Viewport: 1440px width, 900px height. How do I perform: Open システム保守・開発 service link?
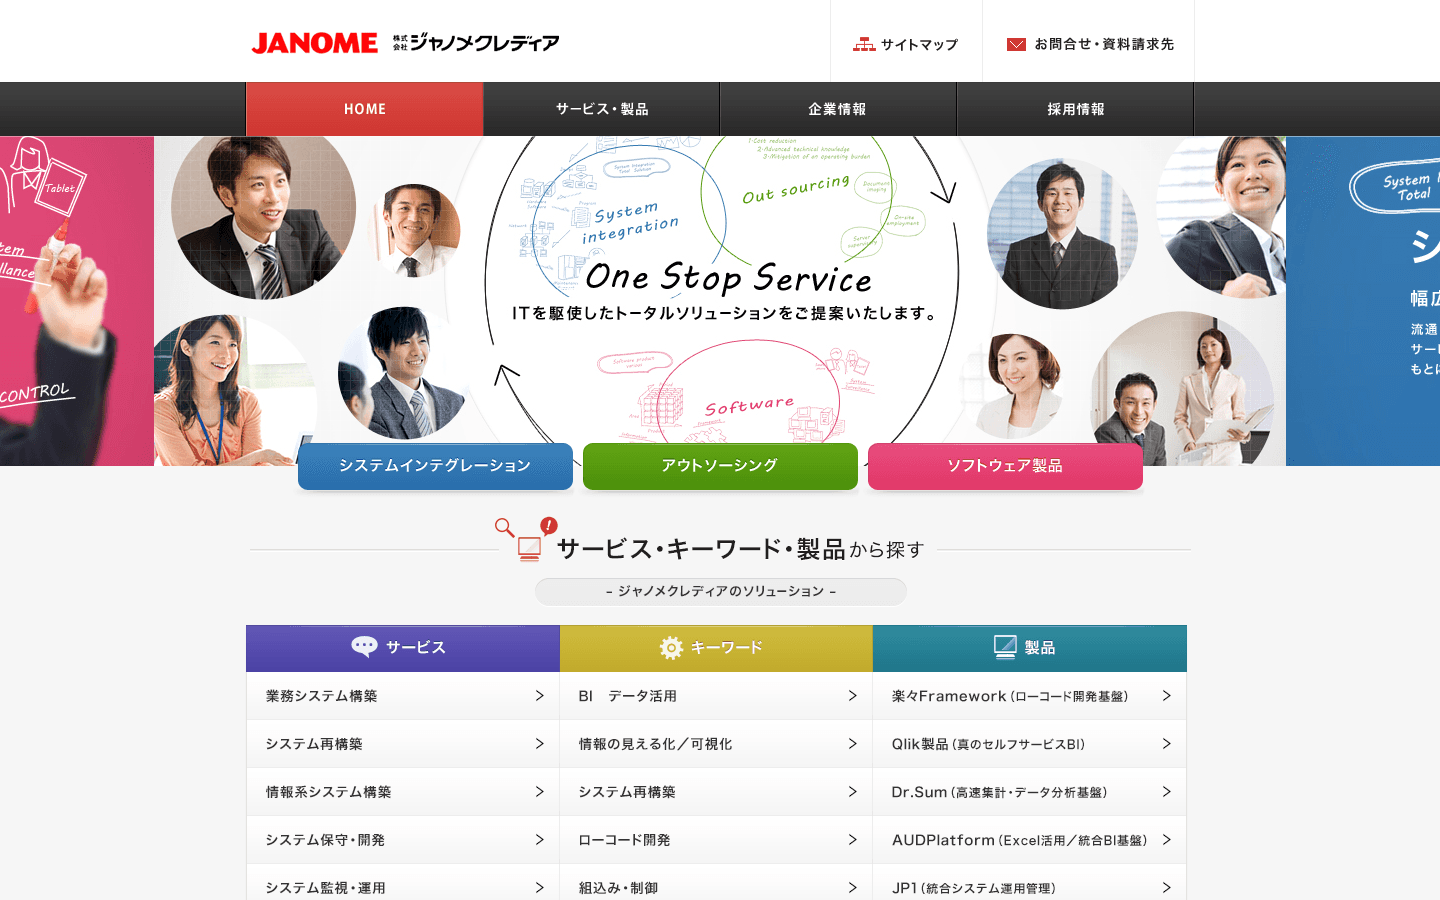(x=403, y=840)
